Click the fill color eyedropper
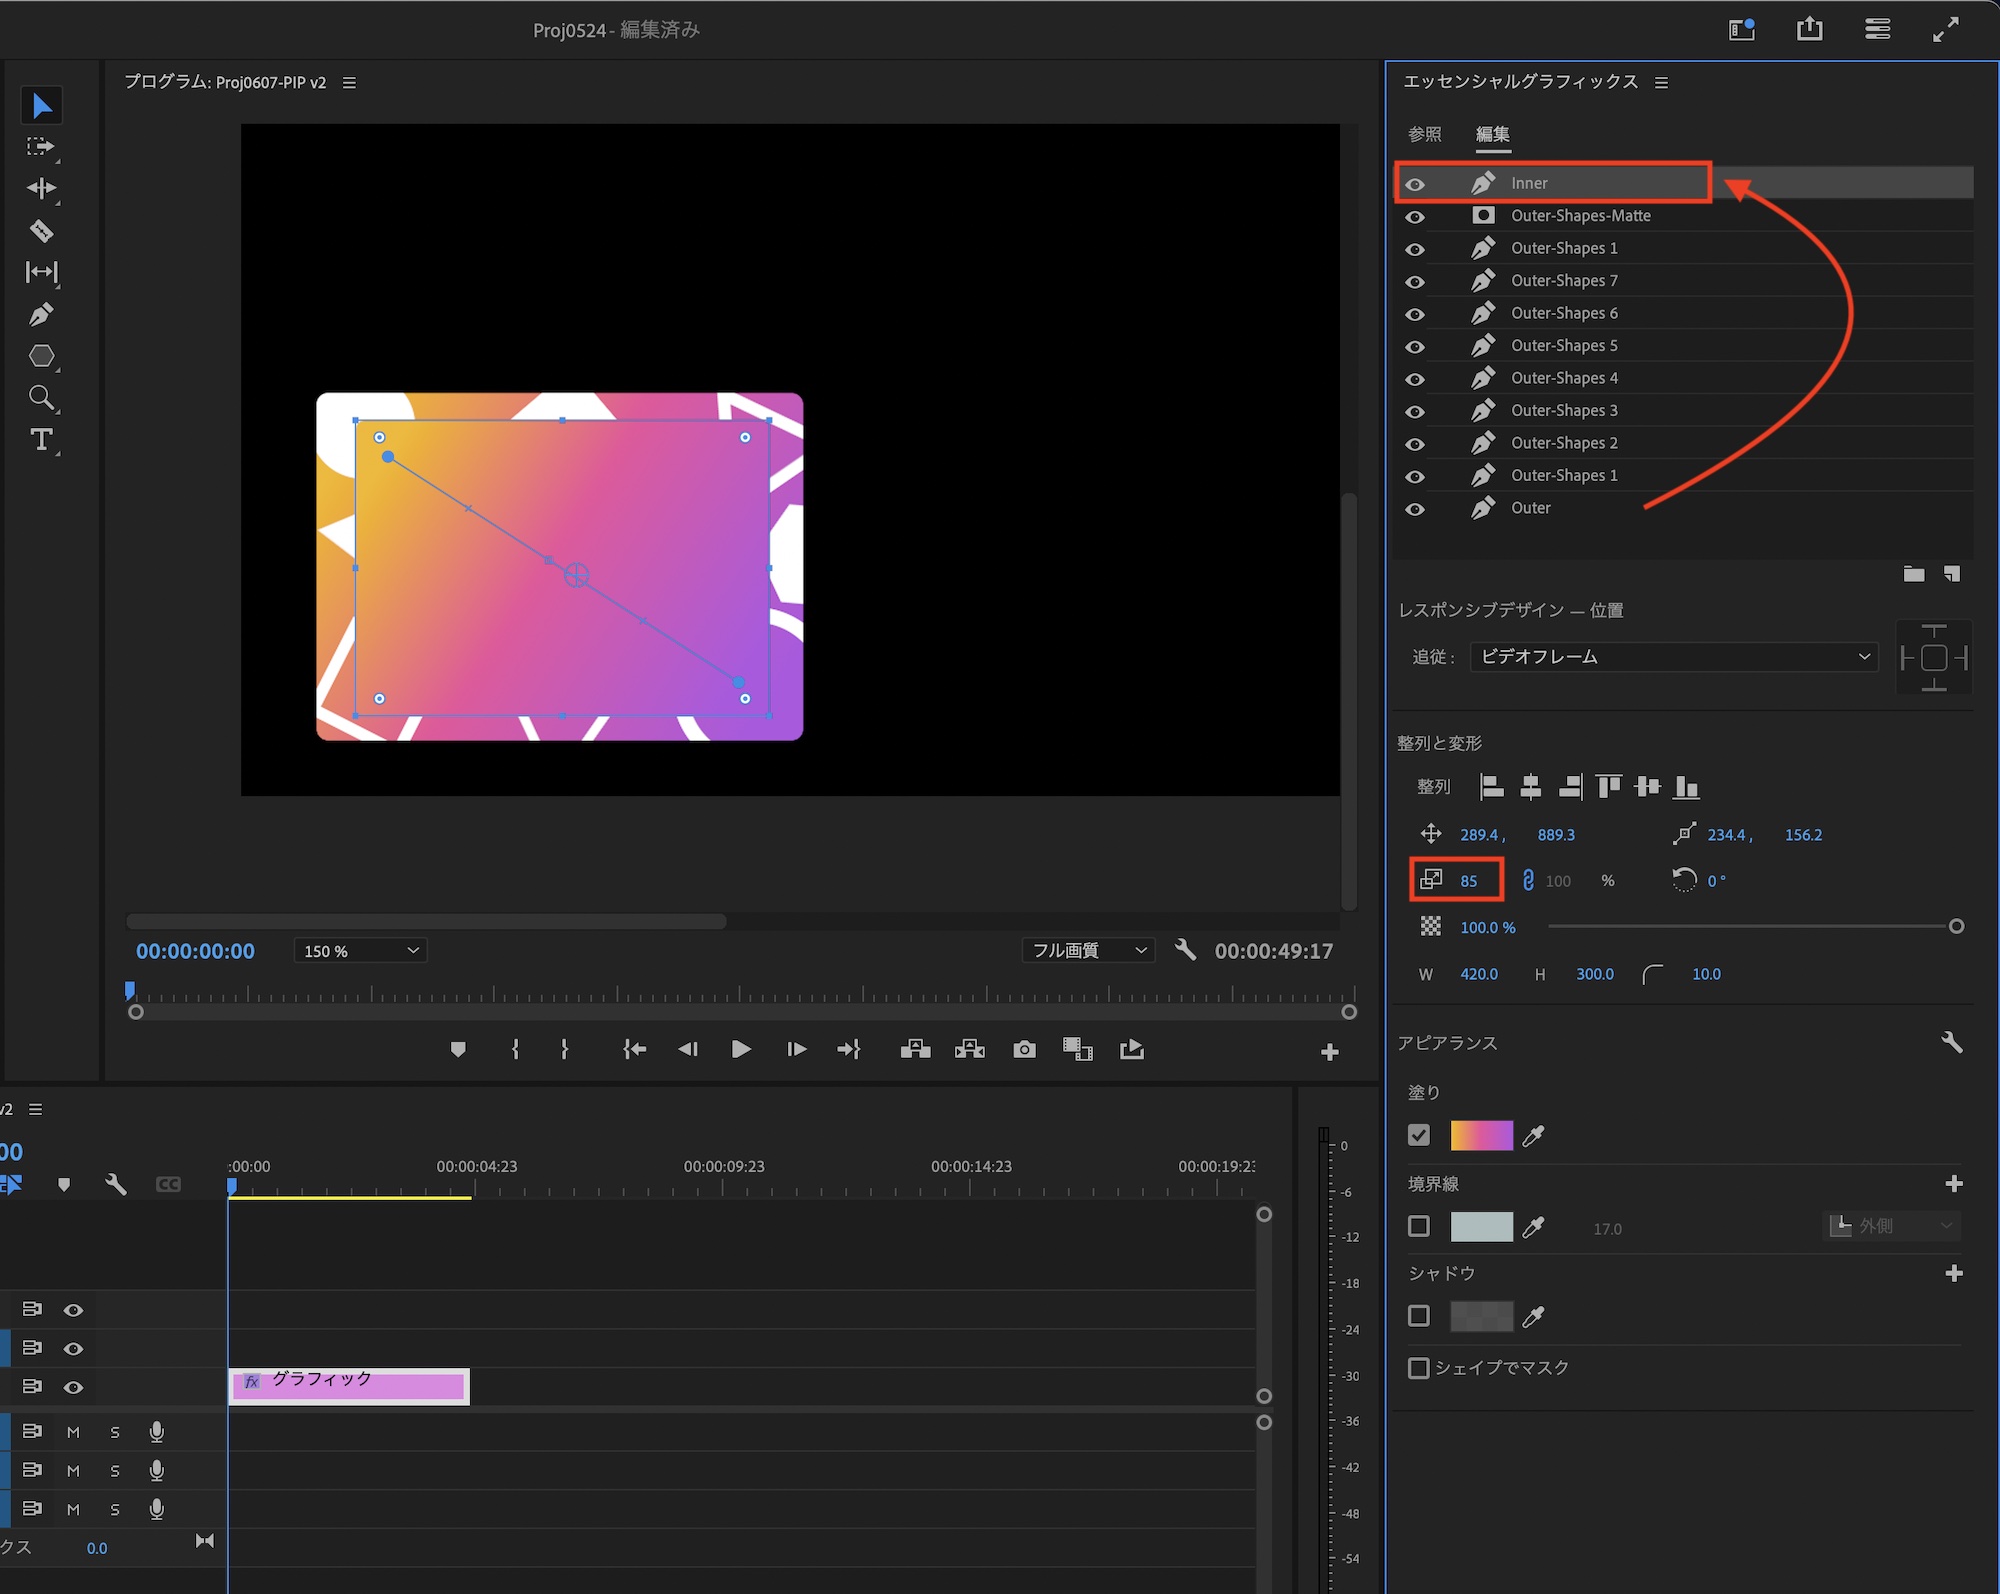The image size is (2000, 1594). coord(1533,1136)
